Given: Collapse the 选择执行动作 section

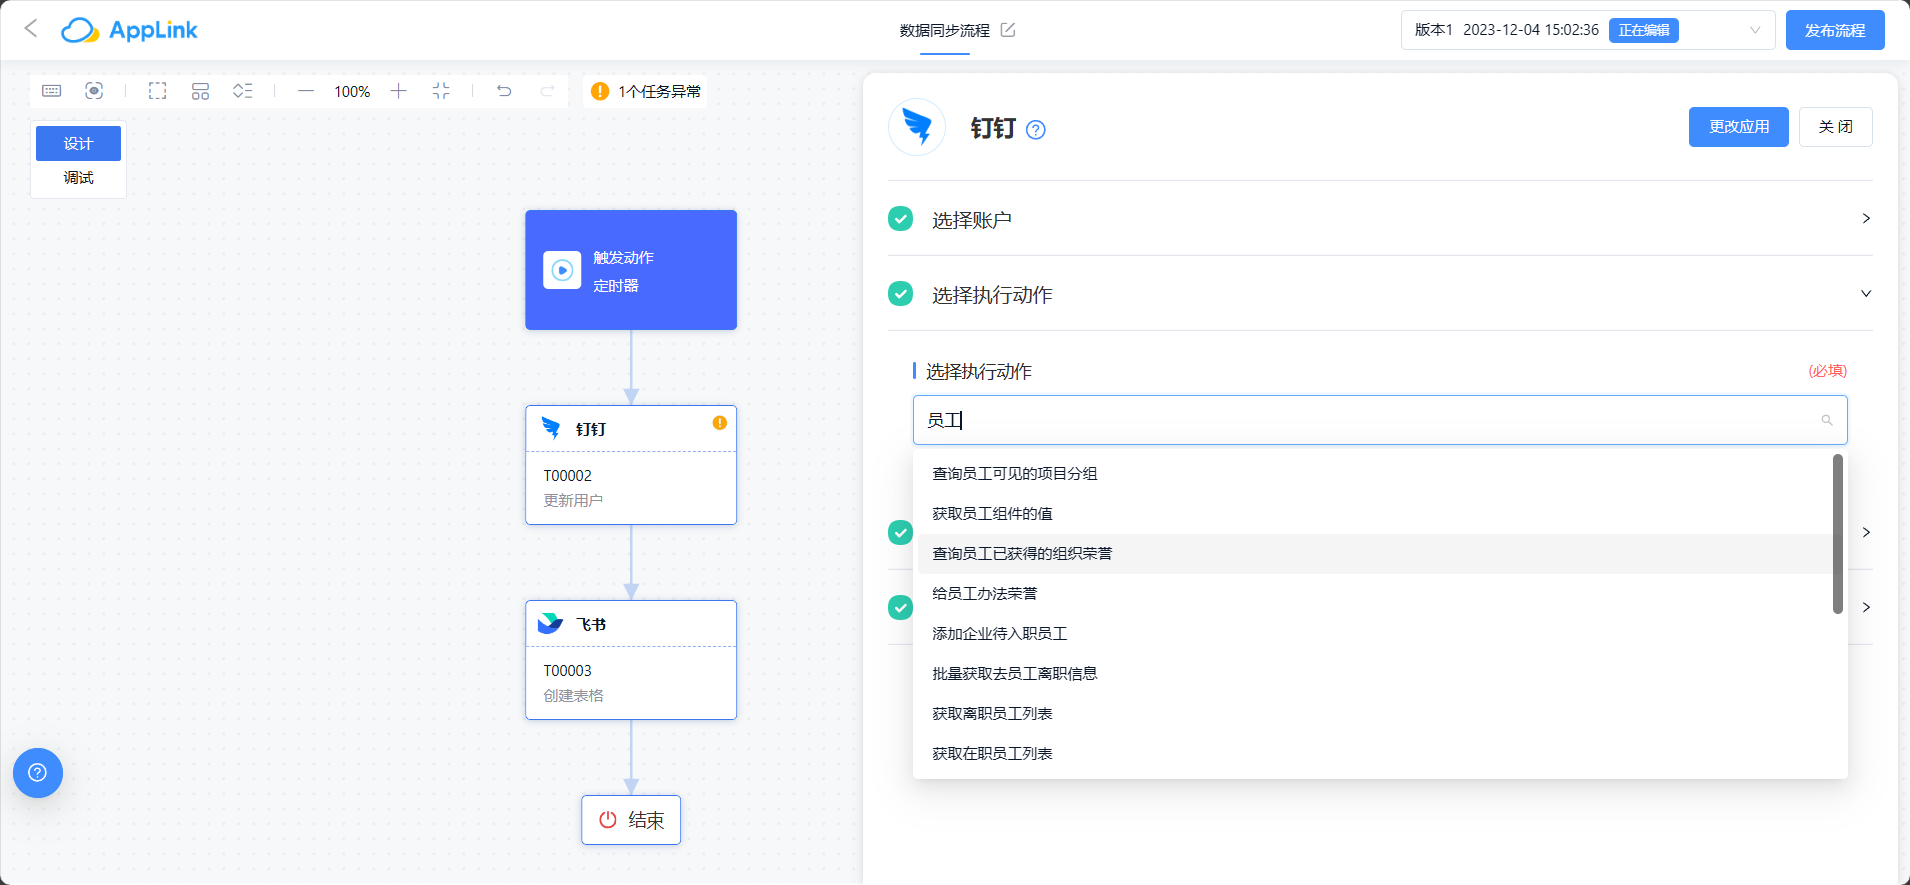Looking at the screenshot, I should 1380,294.
